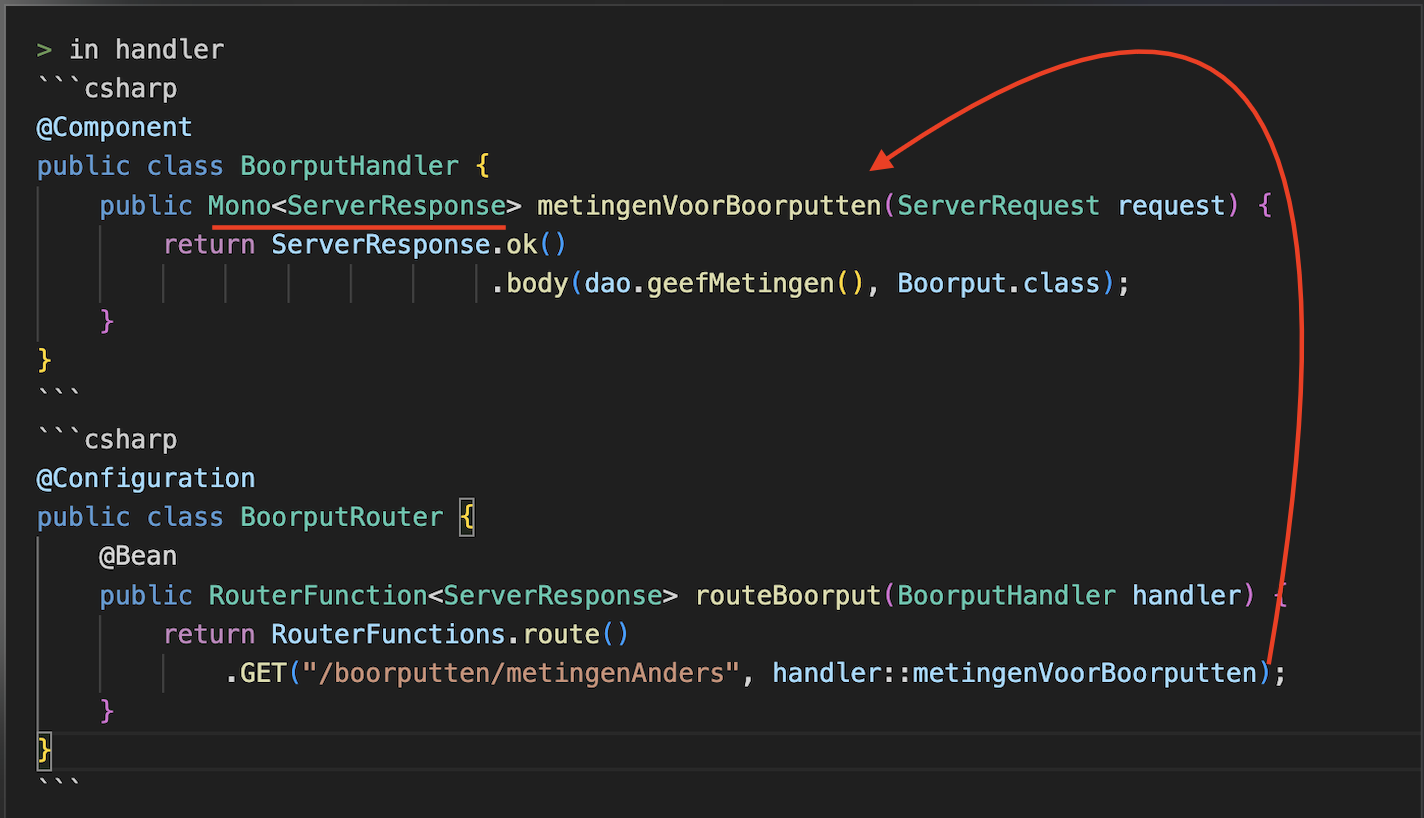Image resolution: width=1424 pixels, height=818 pixels.
Task: Click the routeBoorput method name
Action: click(x=787, y=596)
